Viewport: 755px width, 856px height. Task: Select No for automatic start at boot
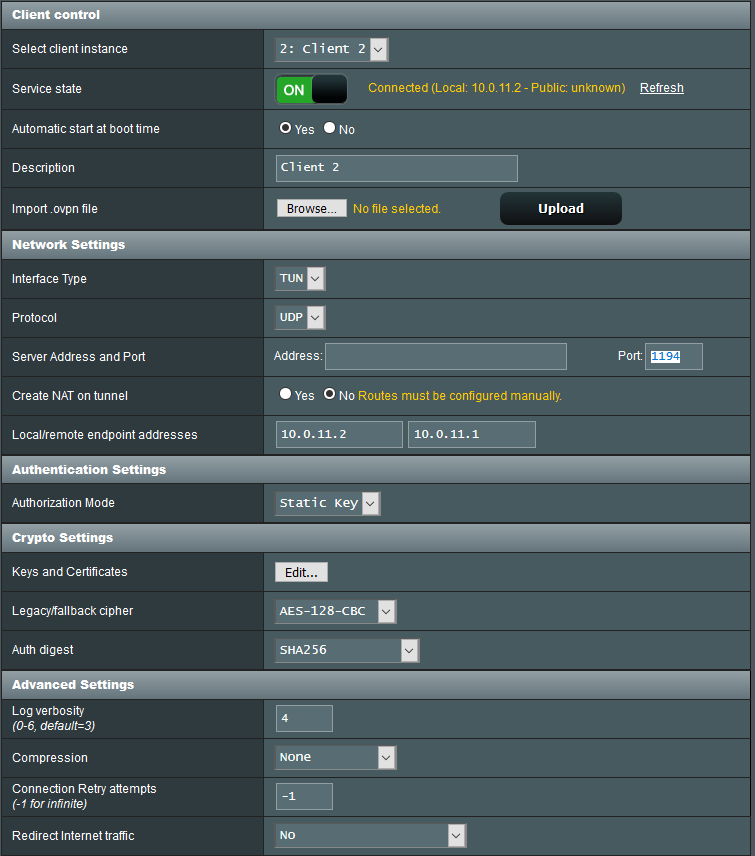(330, 128)
